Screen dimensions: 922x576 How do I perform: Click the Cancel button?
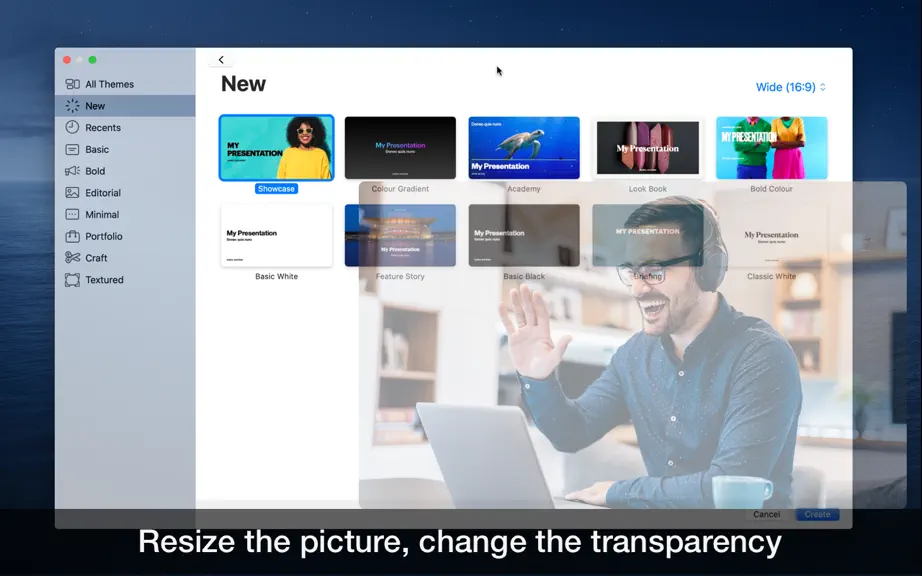[767, 514]
